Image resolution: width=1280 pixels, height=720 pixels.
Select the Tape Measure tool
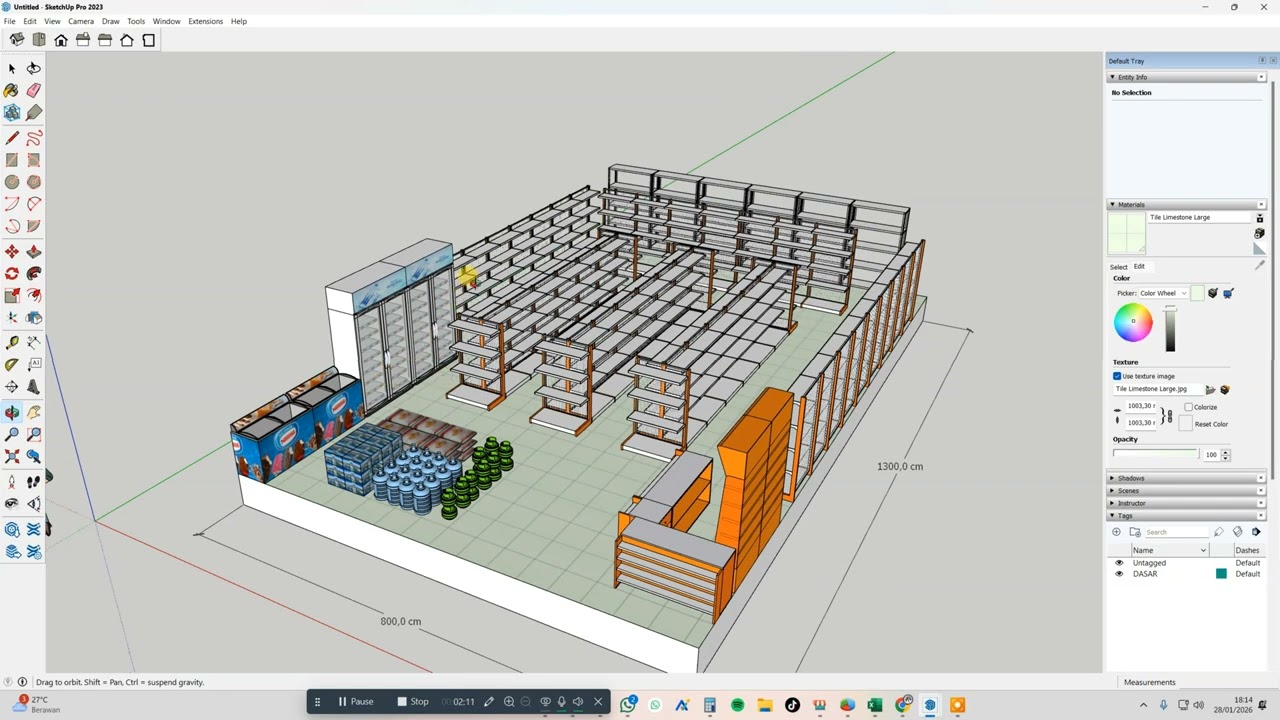tap(12, 342)
